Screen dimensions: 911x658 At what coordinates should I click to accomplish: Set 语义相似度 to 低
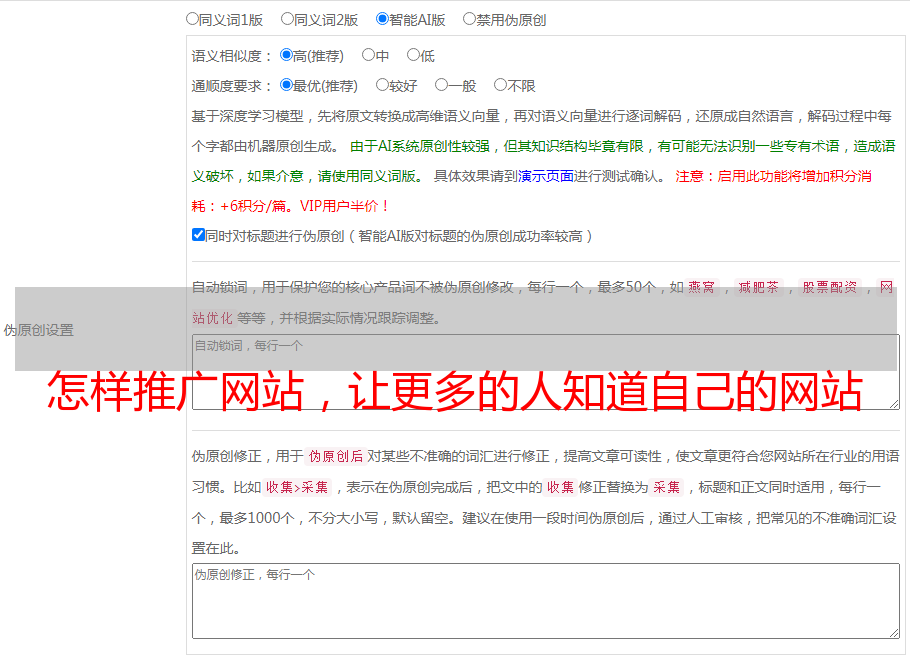(x=413, y=55)
